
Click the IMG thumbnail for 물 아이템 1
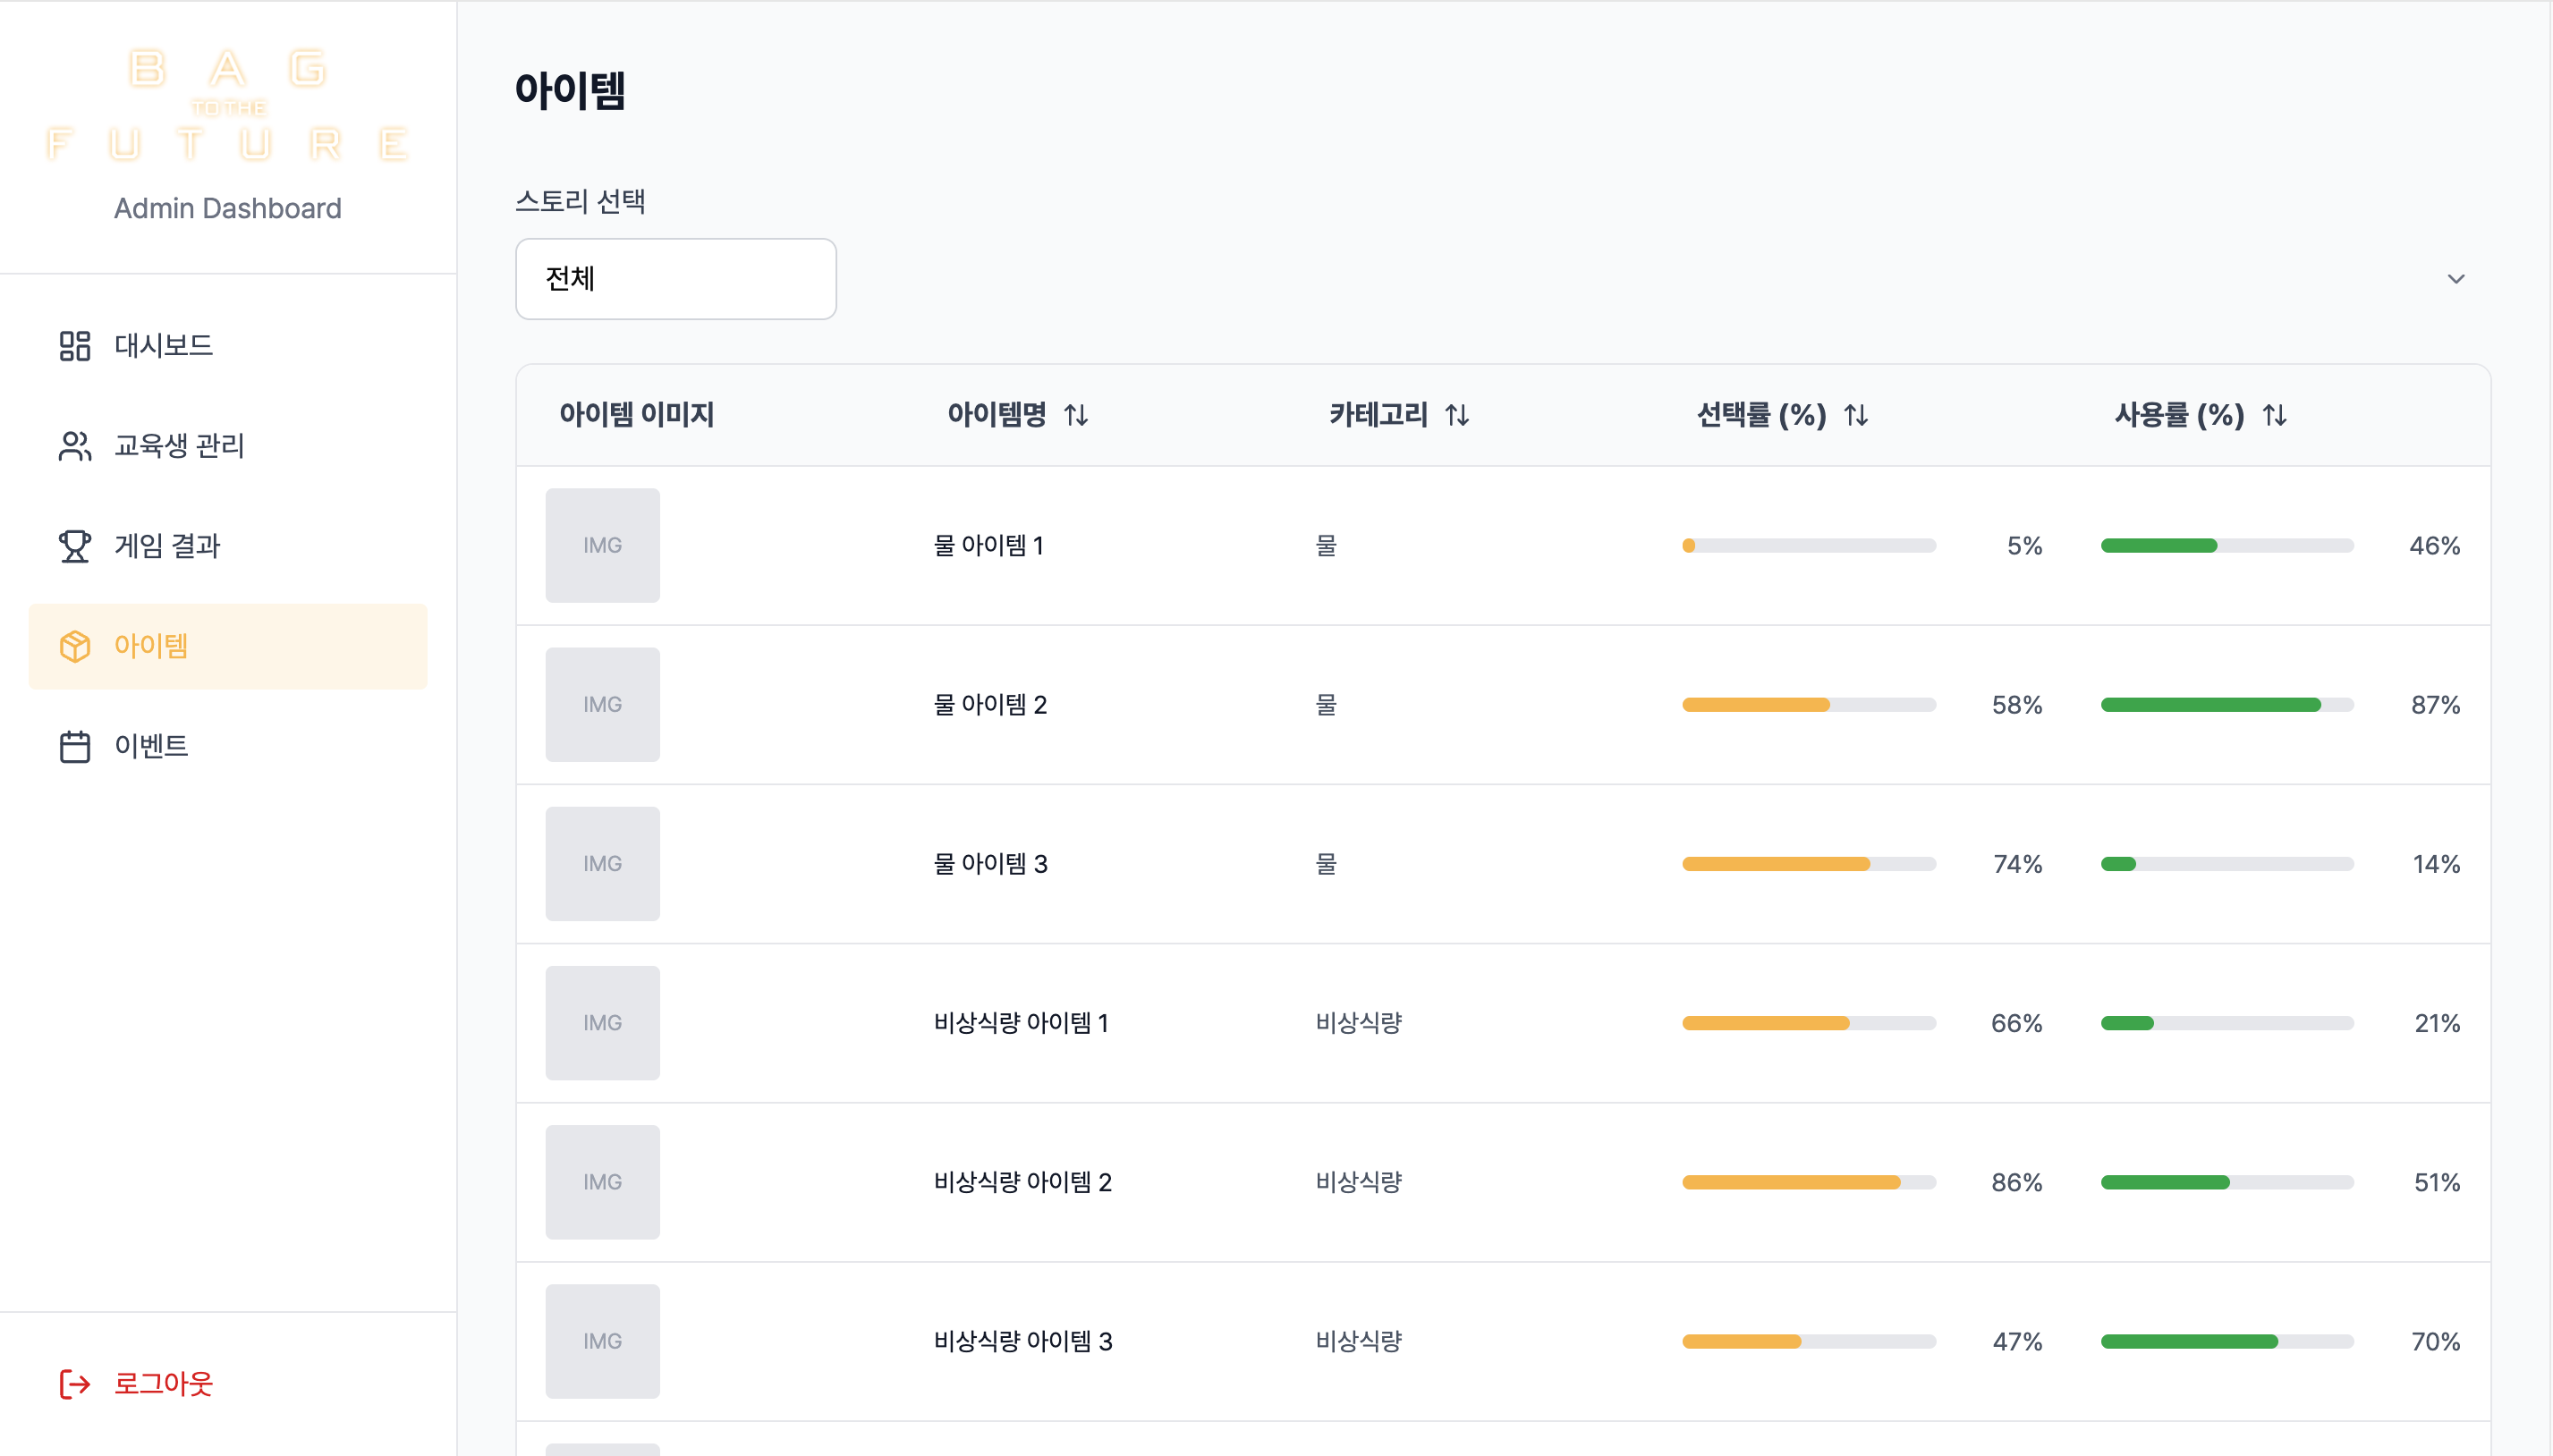tap(602, 545)
